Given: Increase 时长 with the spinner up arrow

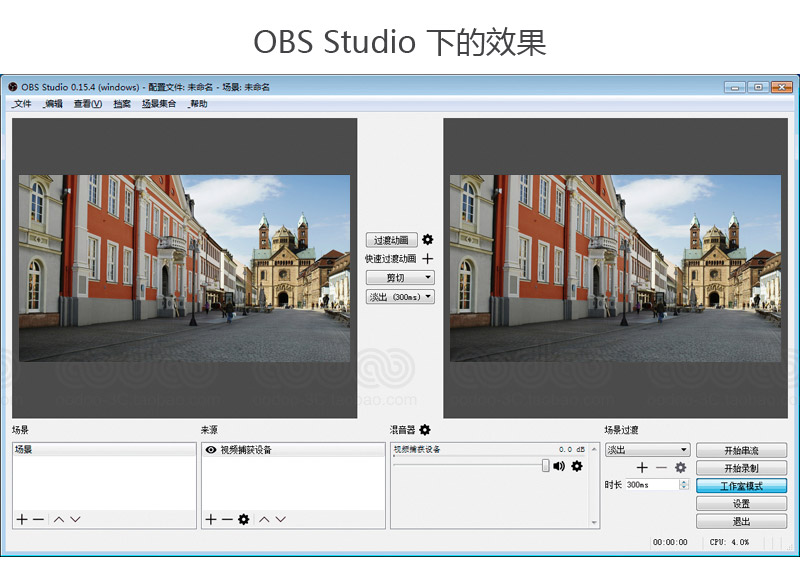Looking at the screenshot, I should pyautogui.click(x=684, y=482).
